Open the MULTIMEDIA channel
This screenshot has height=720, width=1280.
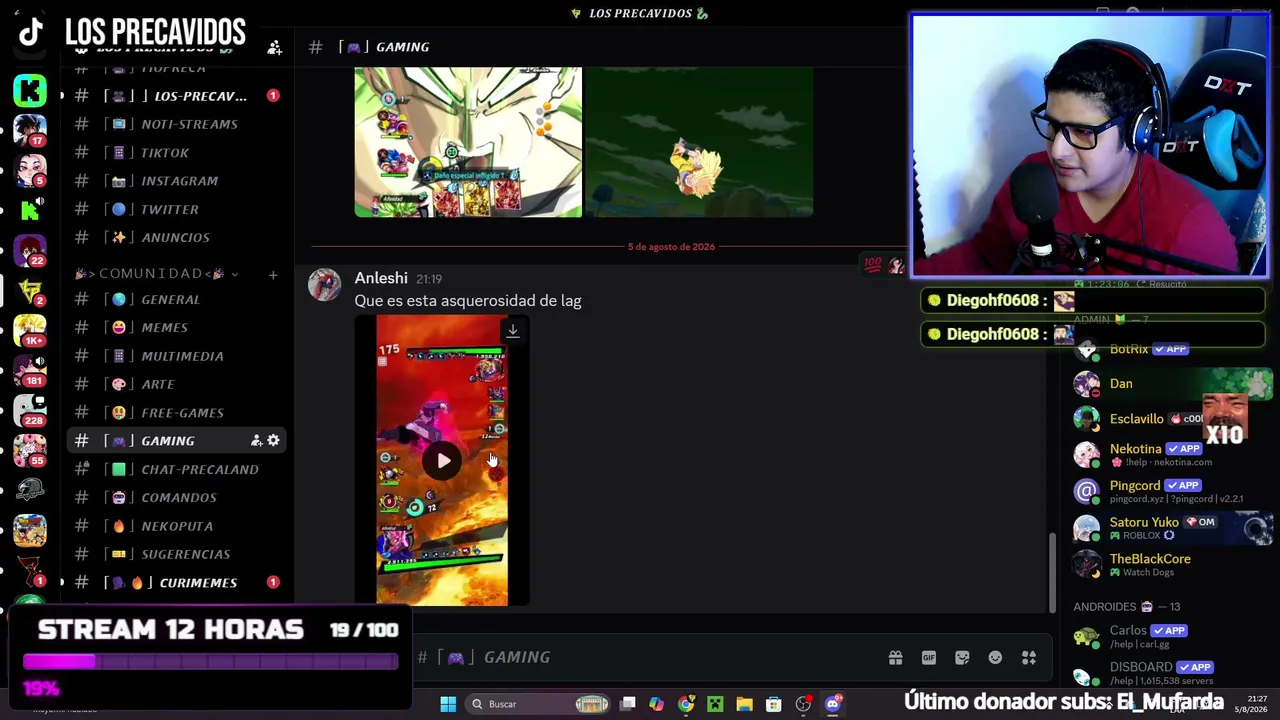tap(176, 356)
